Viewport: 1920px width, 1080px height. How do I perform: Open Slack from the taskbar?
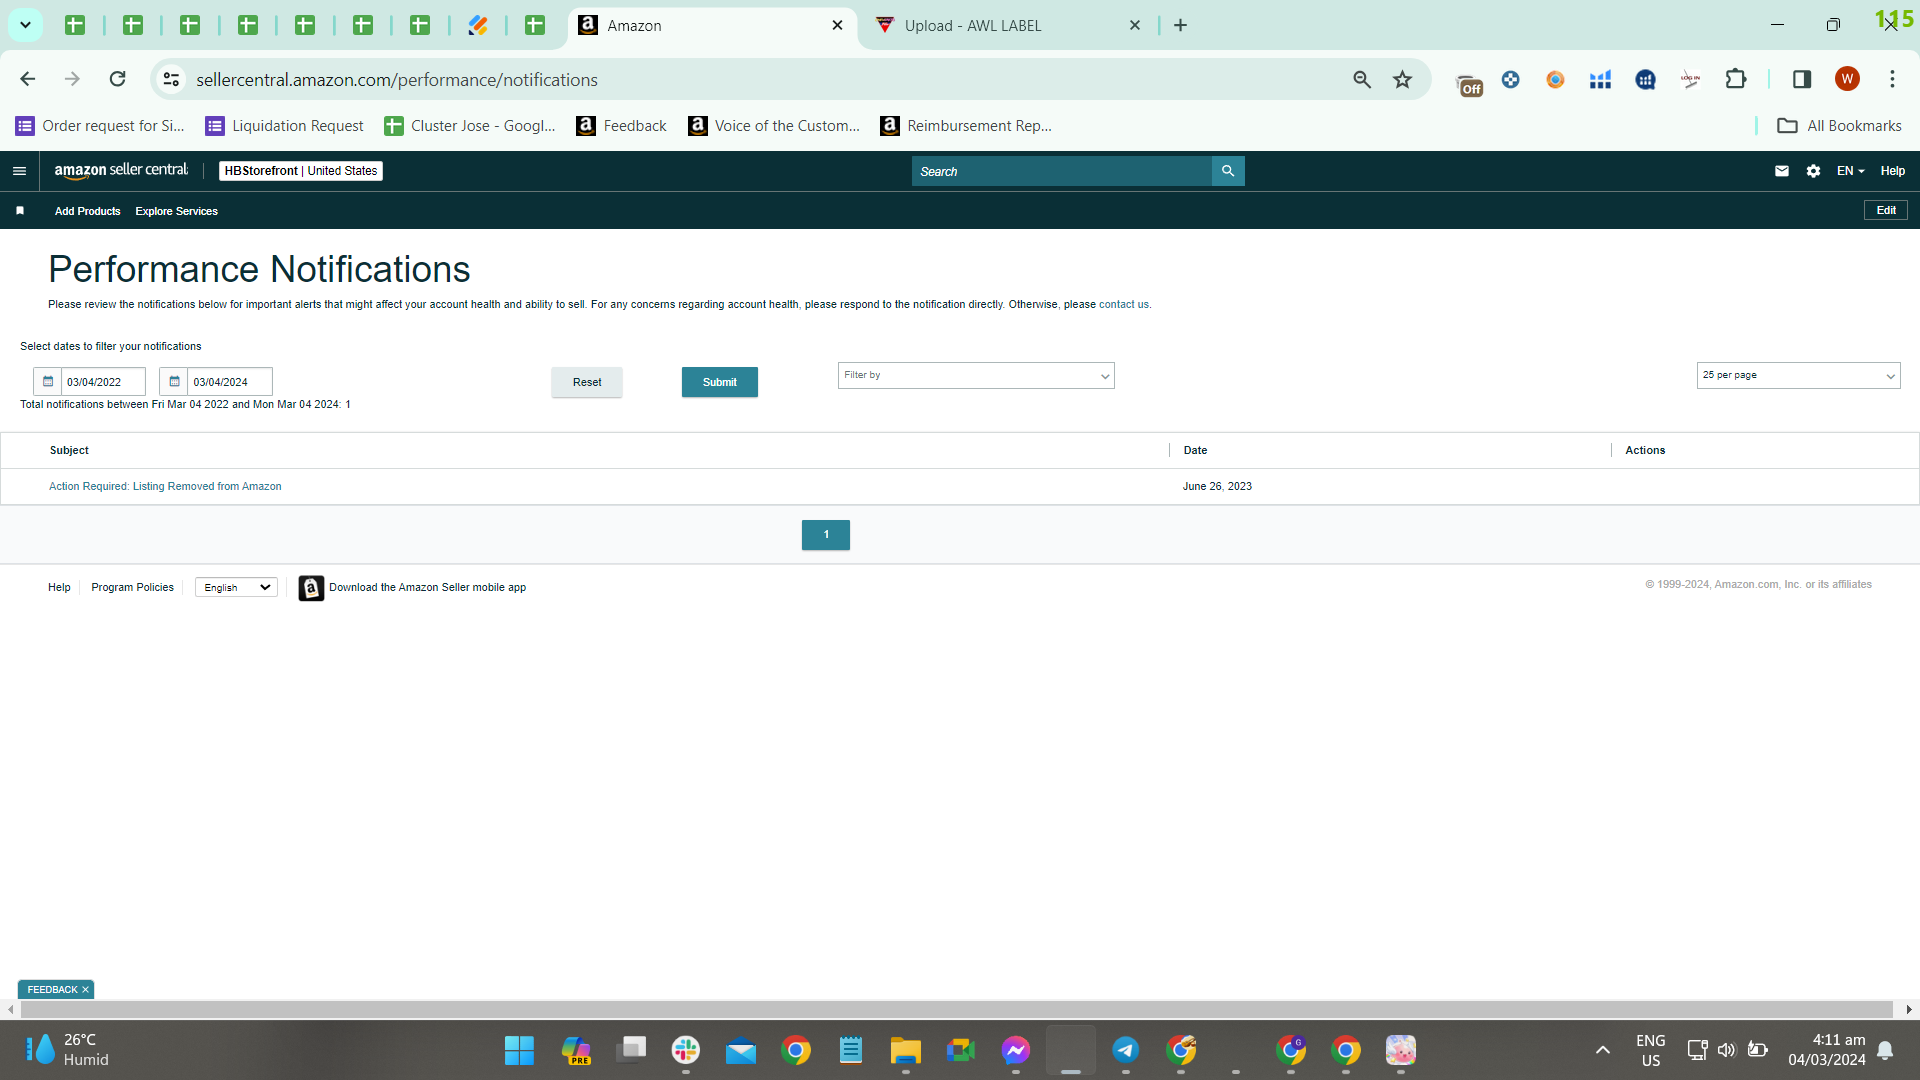point(686,1050)
